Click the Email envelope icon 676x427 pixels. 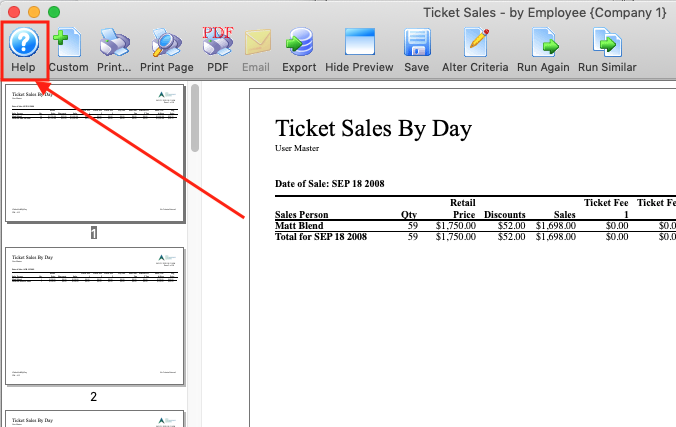257,42
